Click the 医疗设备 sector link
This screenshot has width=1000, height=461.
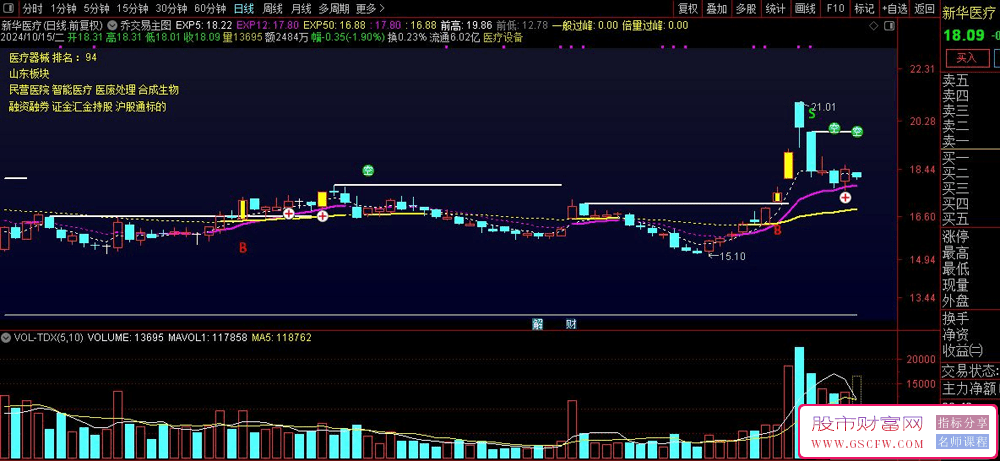pyautogui.click(x=503, y=37)
